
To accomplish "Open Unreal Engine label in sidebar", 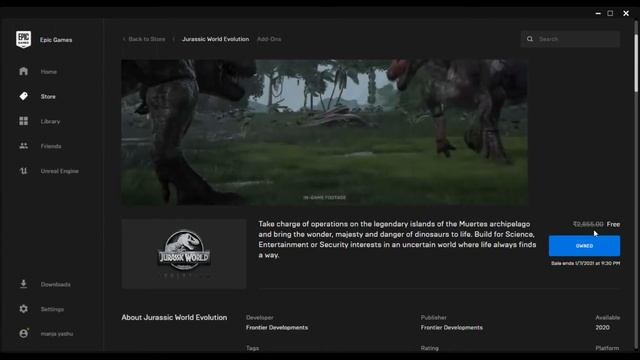I will (60, 171).
